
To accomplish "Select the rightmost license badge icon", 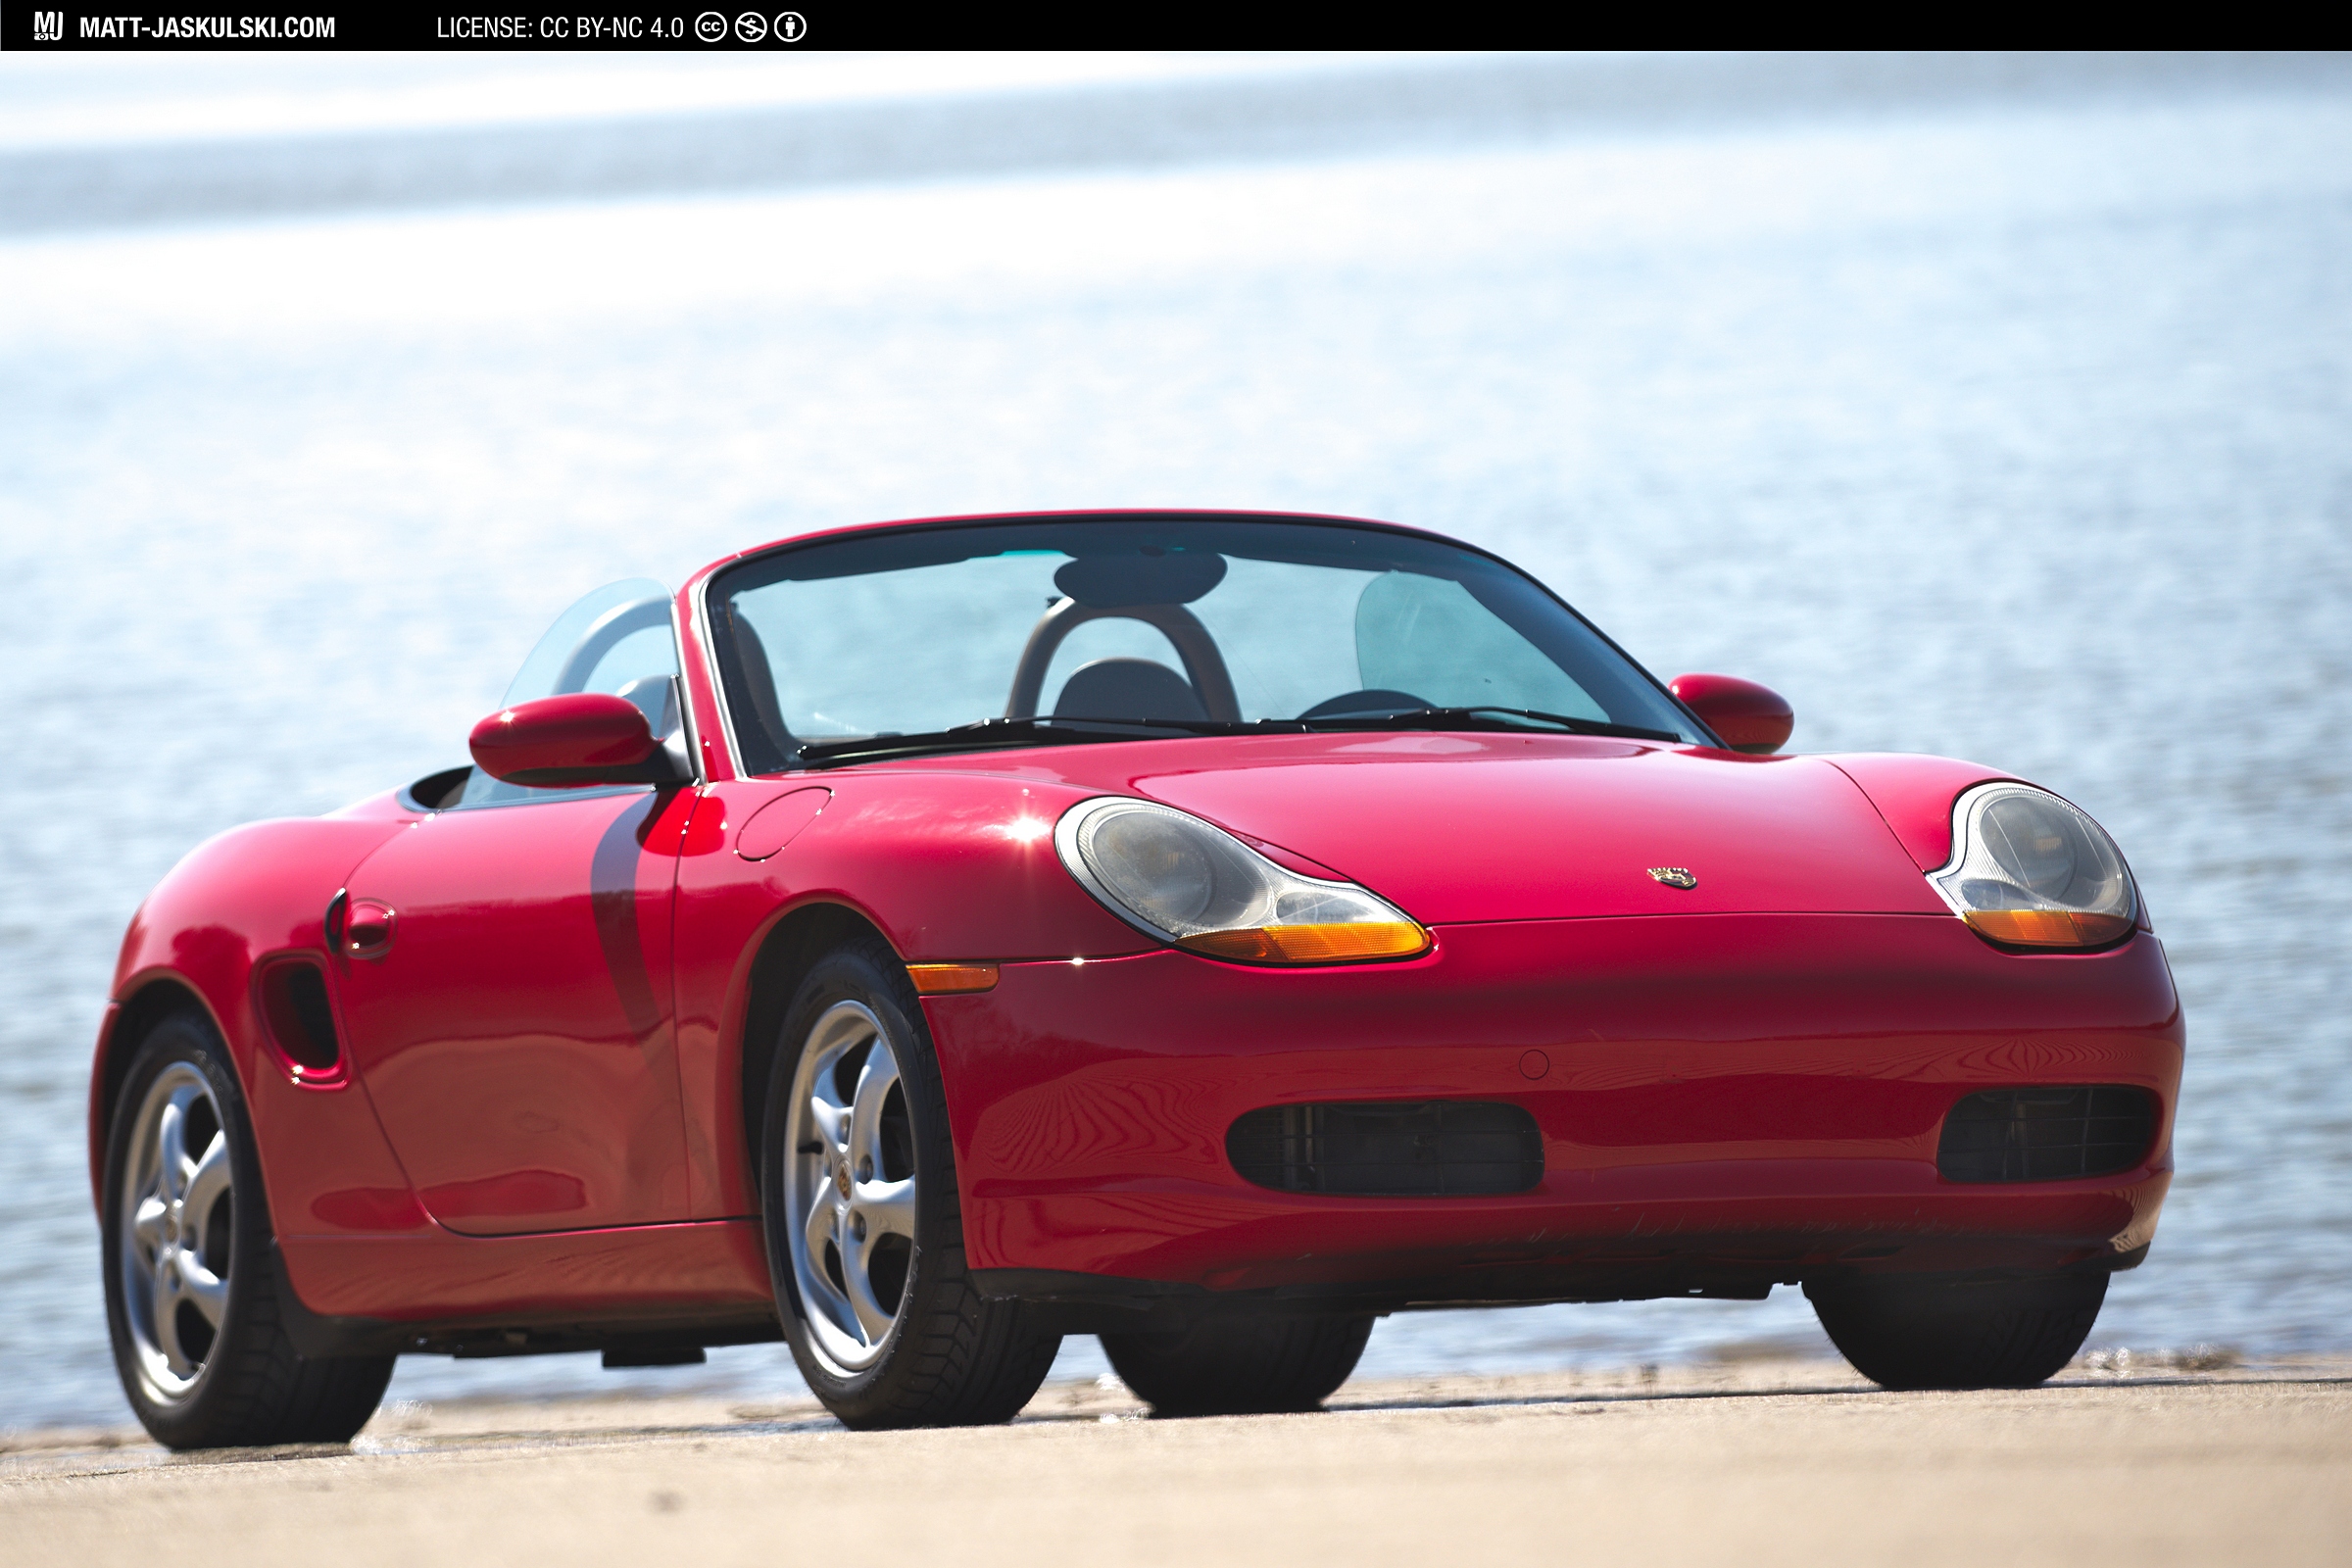I will click(x=790, y=29).
